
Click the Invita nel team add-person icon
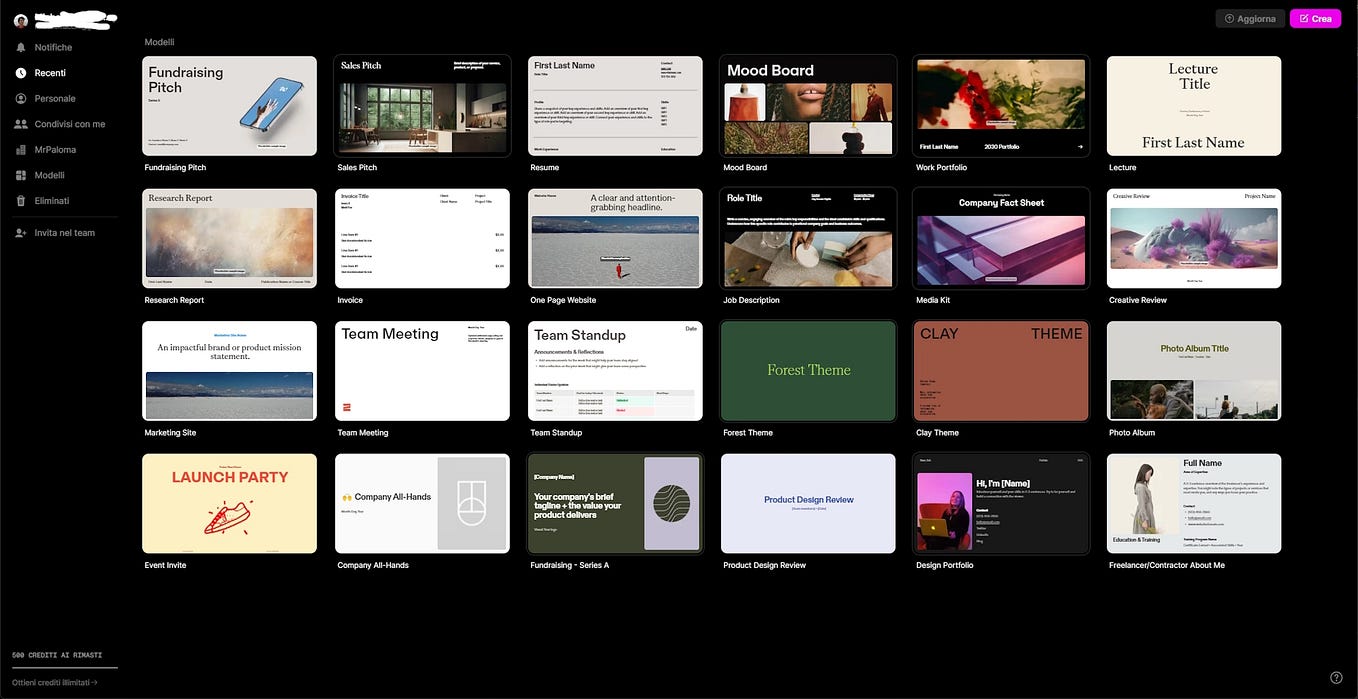[x=21, y=233]
